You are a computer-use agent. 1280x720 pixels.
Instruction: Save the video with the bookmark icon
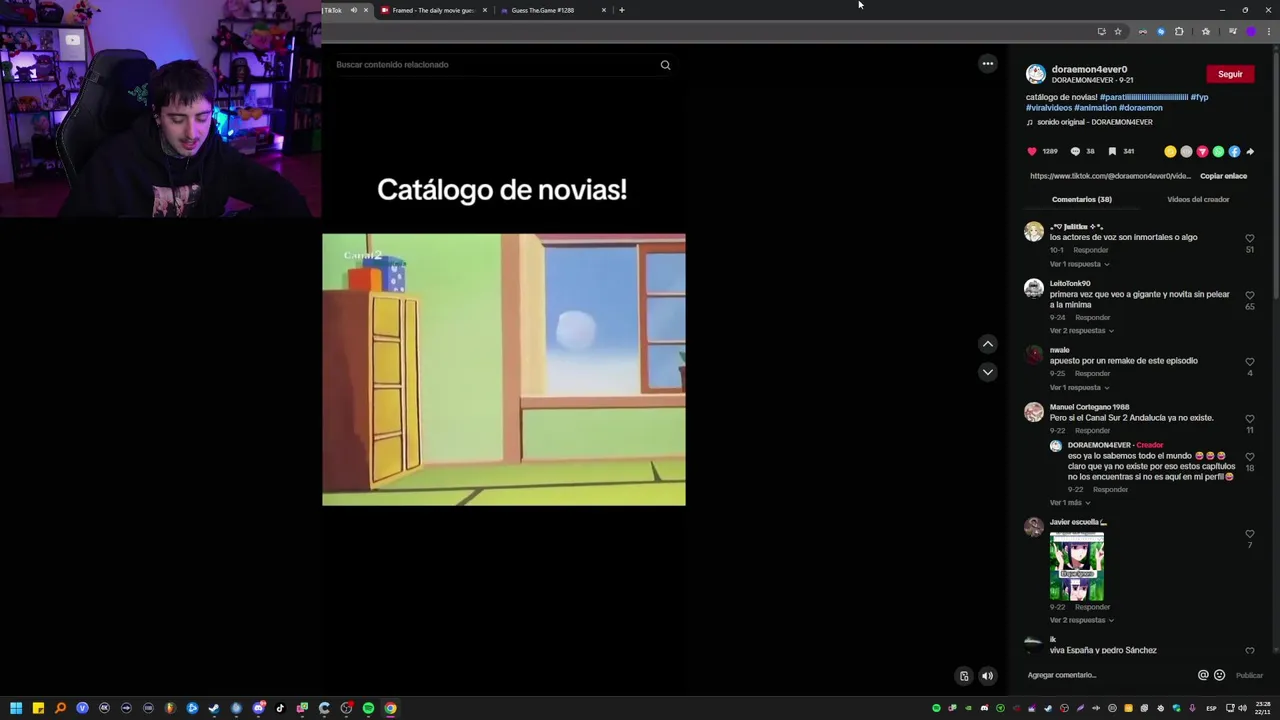pyautogui.click(x=1112, y=152)
